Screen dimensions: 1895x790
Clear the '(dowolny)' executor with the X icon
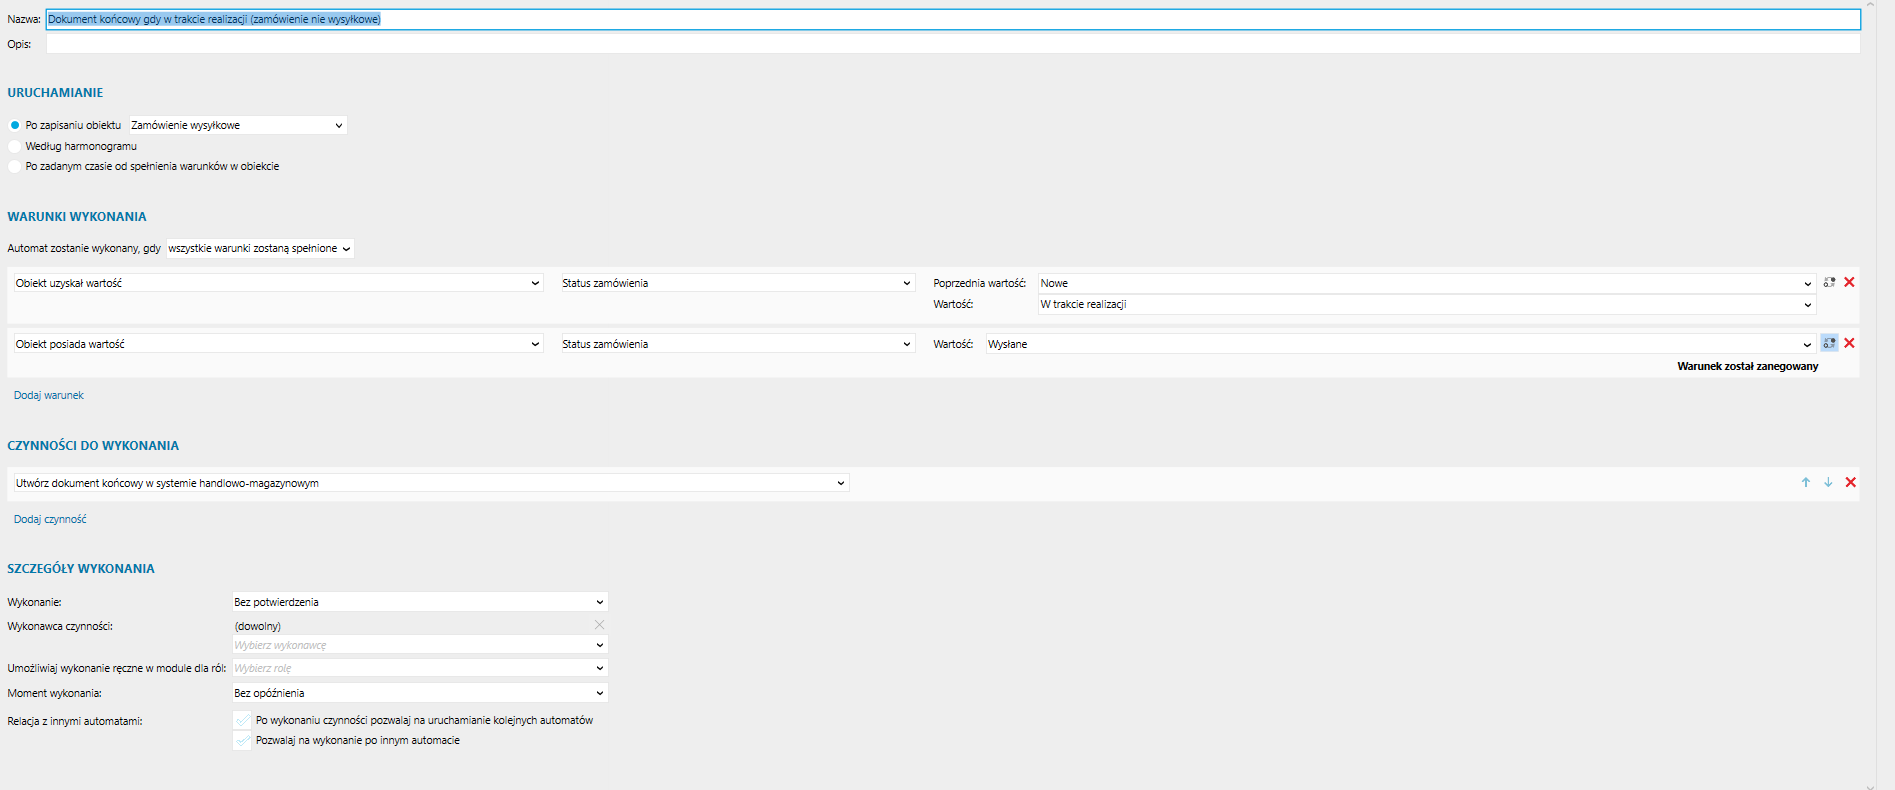click(599, 625)
